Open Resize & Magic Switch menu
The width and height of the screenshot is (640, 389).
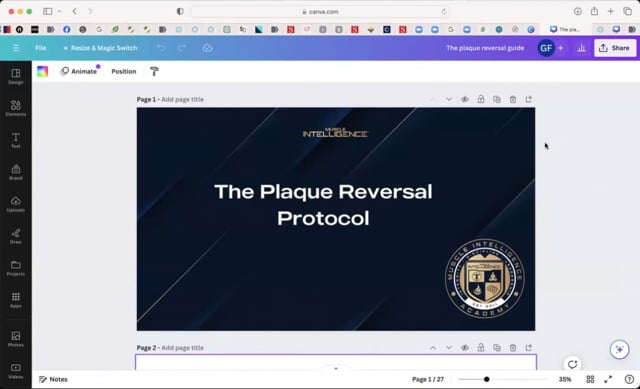click(x=100, y=48)
